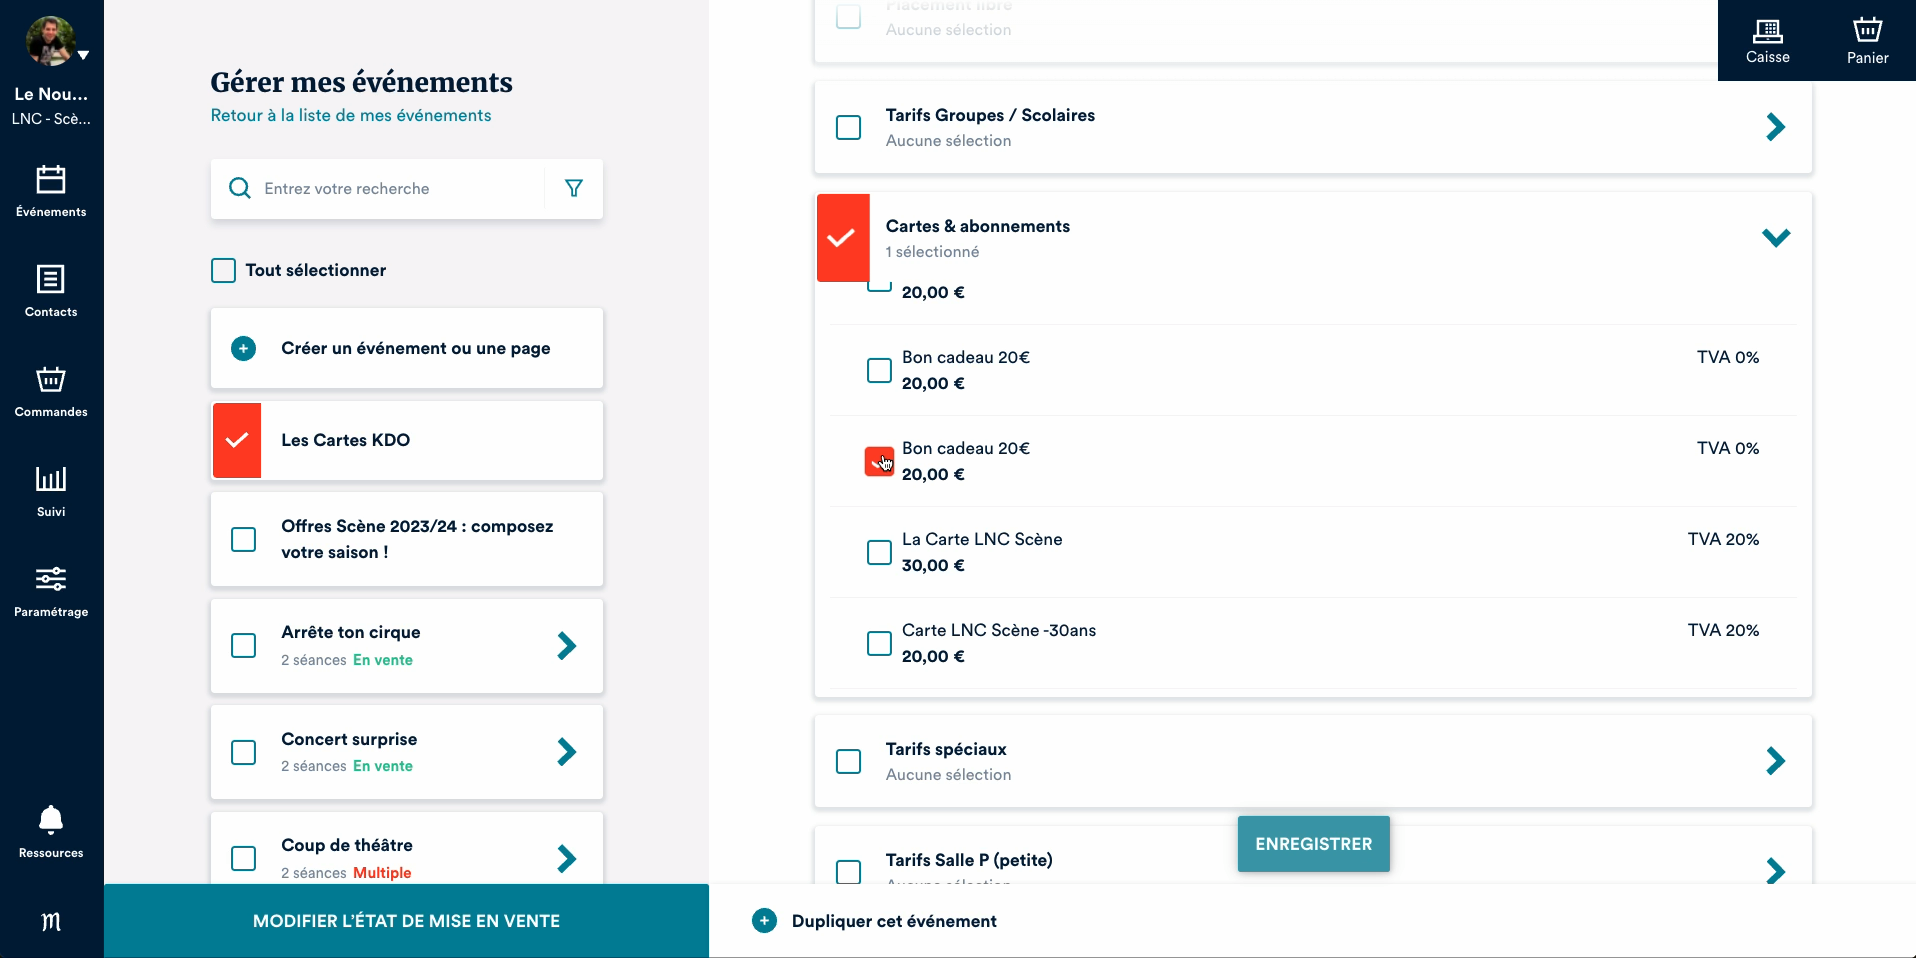This screenshot has width=1916, height=958.
Task: Collapse the Cartes & abonnements section
Action: (1775, 238)
